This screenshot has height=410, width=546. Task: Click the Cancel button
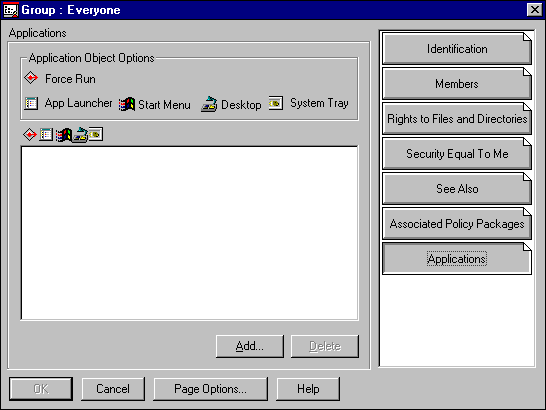[x=113, y=389]
